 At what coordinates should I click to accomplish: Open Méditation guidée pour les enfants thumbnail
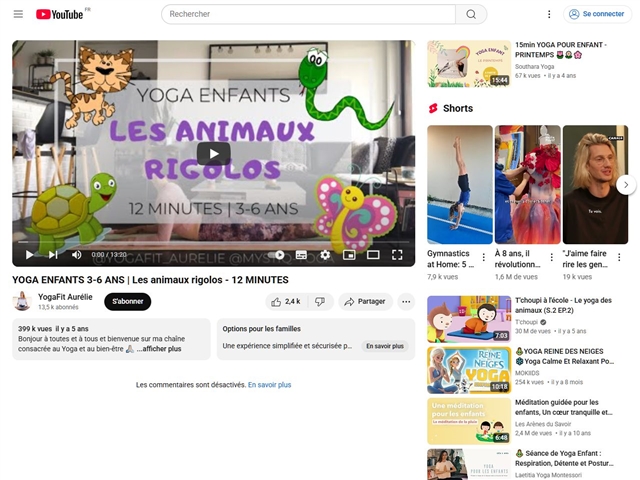(469, 421)
